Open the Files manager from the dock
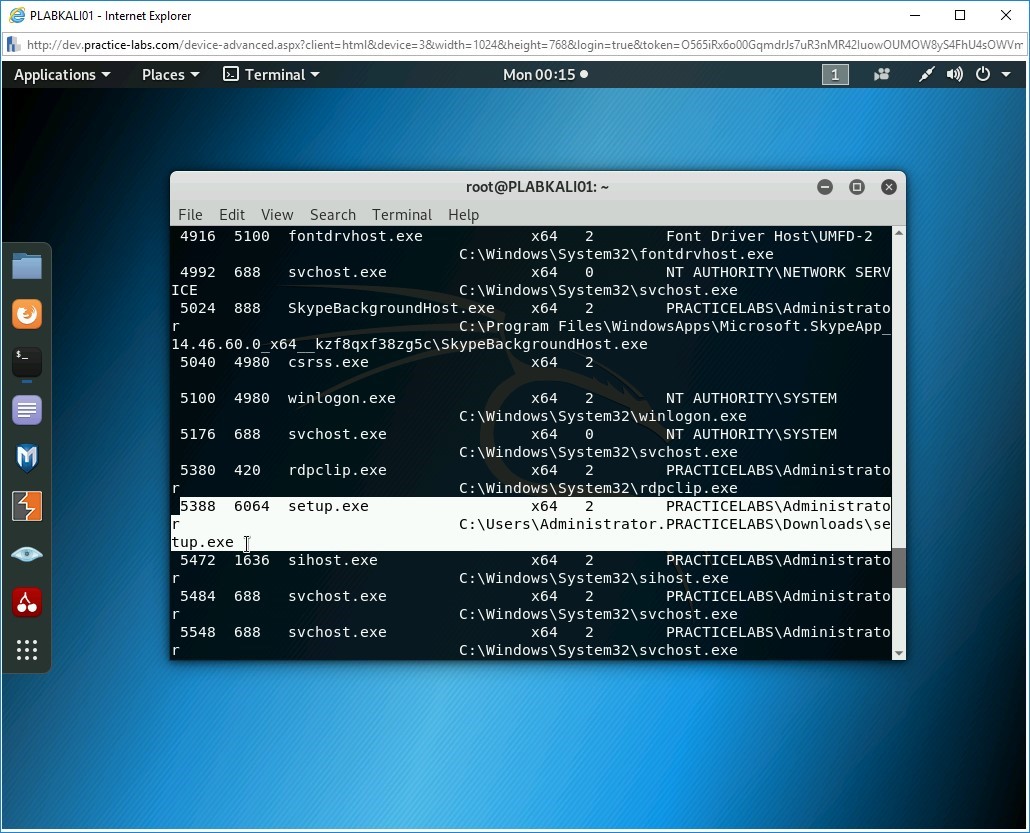This screenshot has width=1030, height=833. click(x=27, y=266)
